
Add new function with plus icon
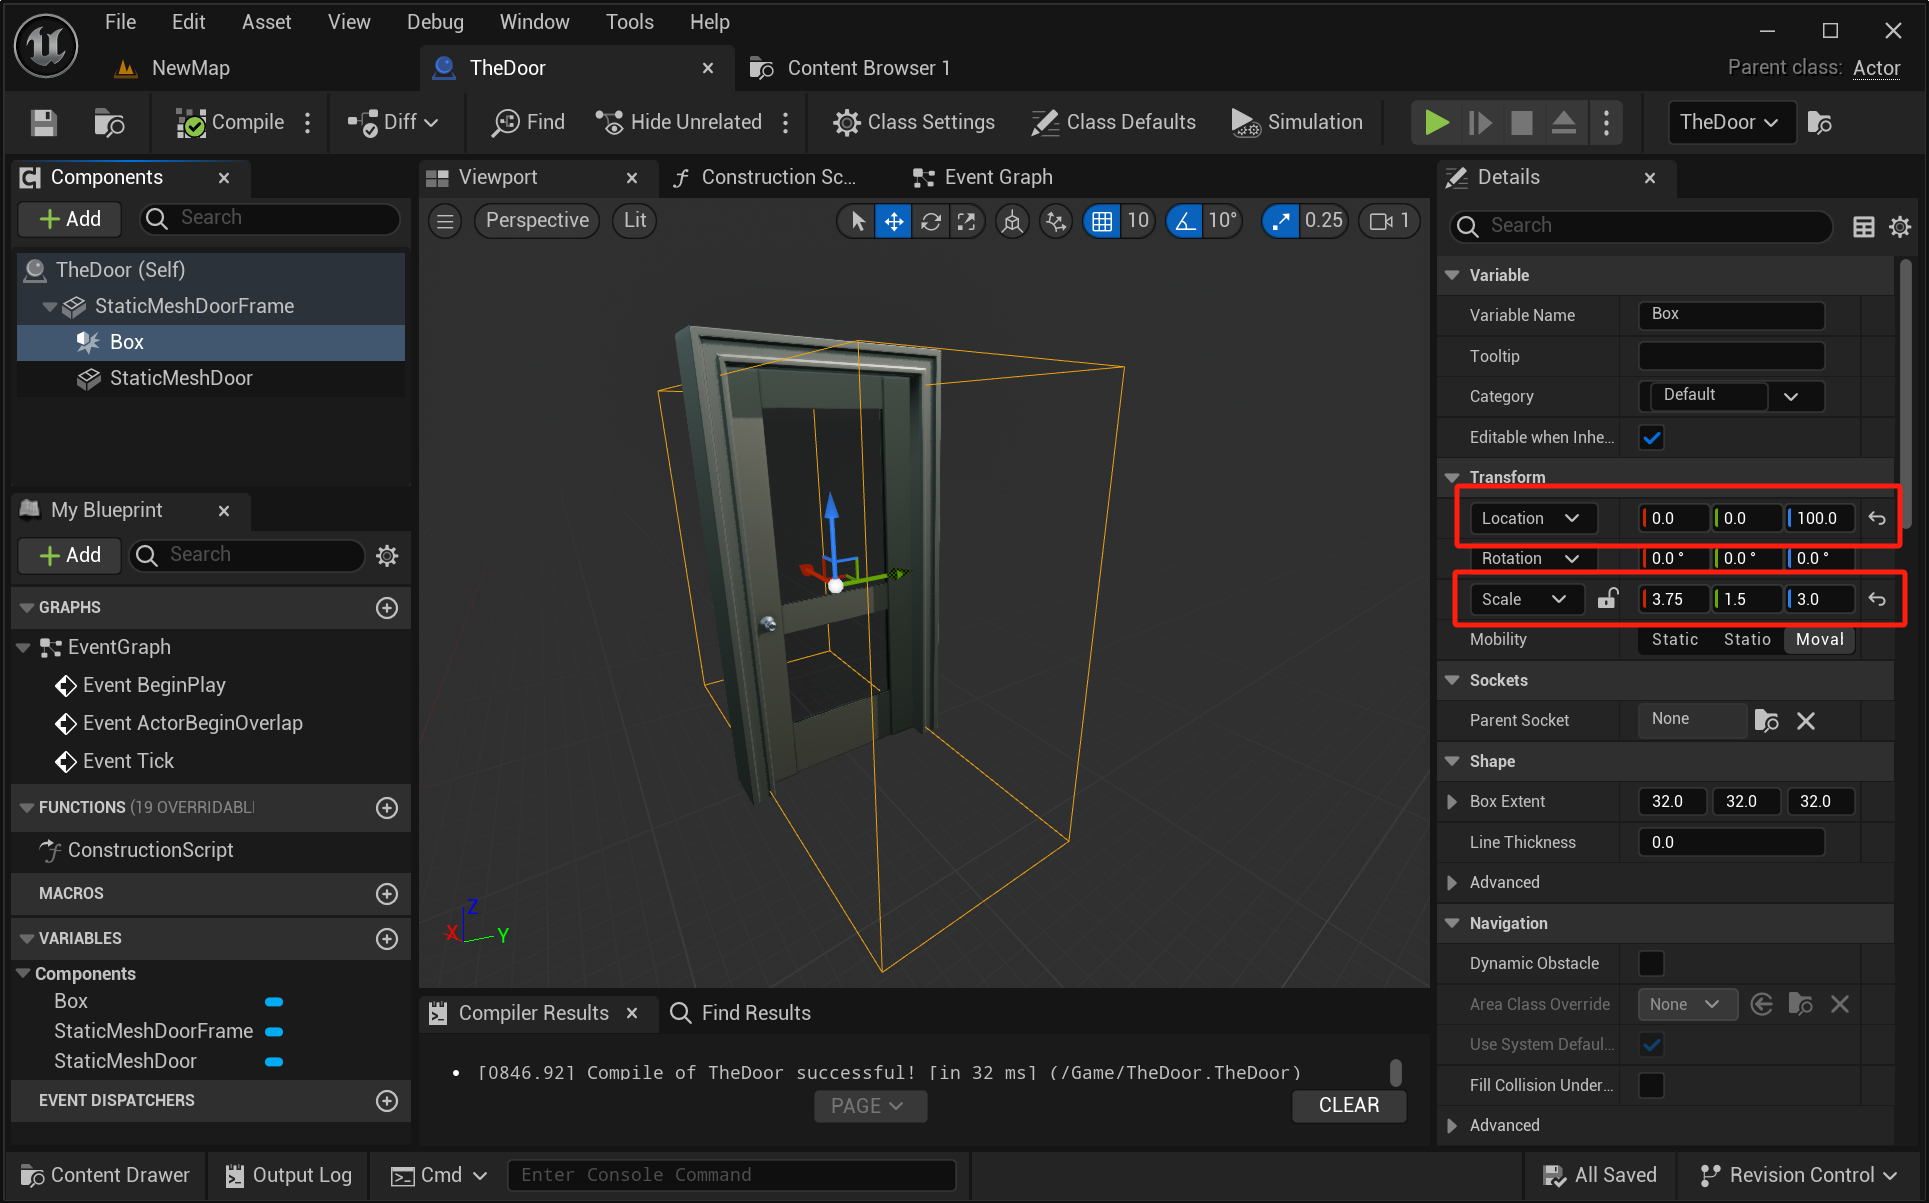coord(387,808)
